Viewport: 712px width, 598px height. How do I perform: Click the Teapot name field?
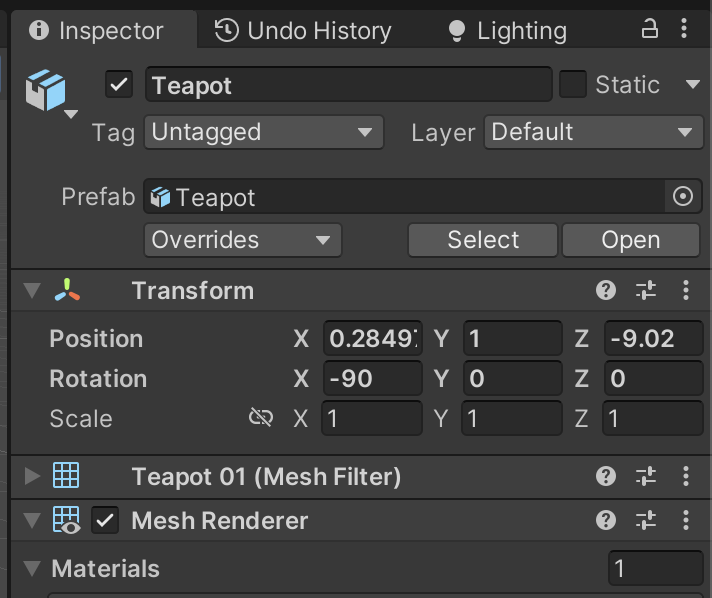pos(348,84)
